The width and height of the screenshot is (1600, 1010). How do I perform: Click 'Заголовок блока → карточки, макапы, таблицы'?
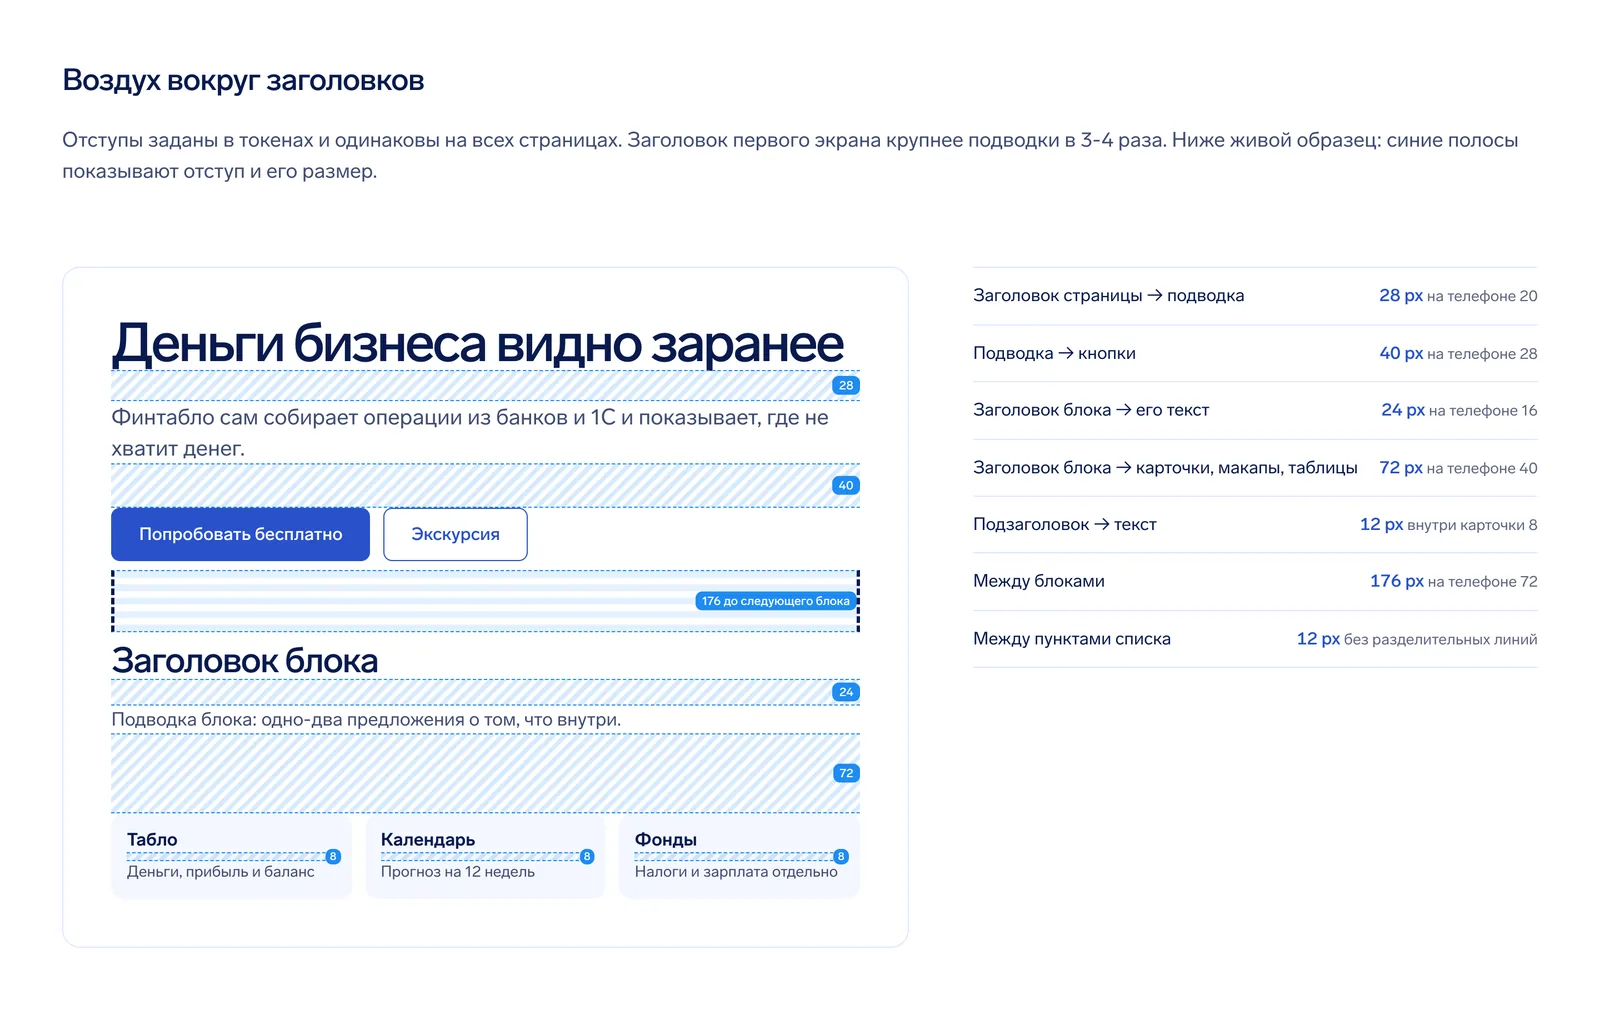point(1165,467)
